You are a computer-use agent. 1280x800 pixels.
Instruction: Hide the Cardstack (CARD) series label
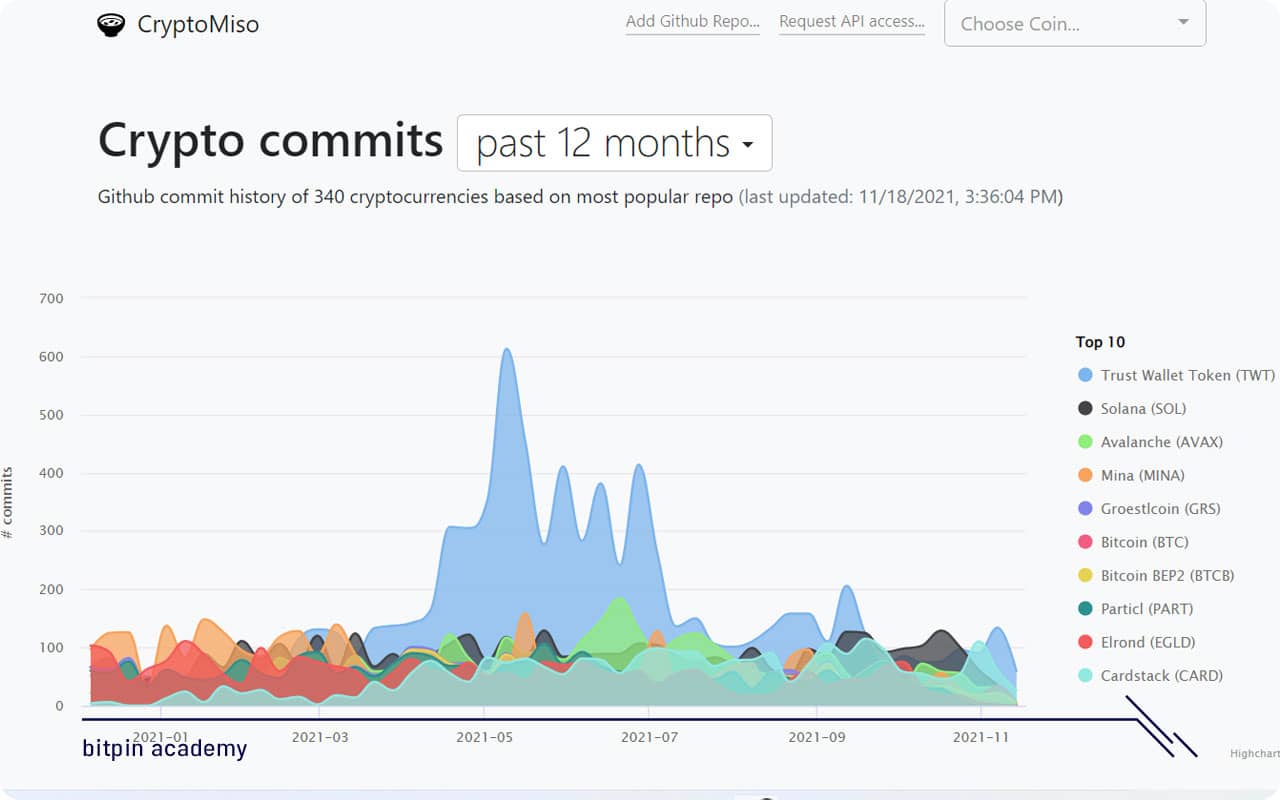click(1162, 676)
